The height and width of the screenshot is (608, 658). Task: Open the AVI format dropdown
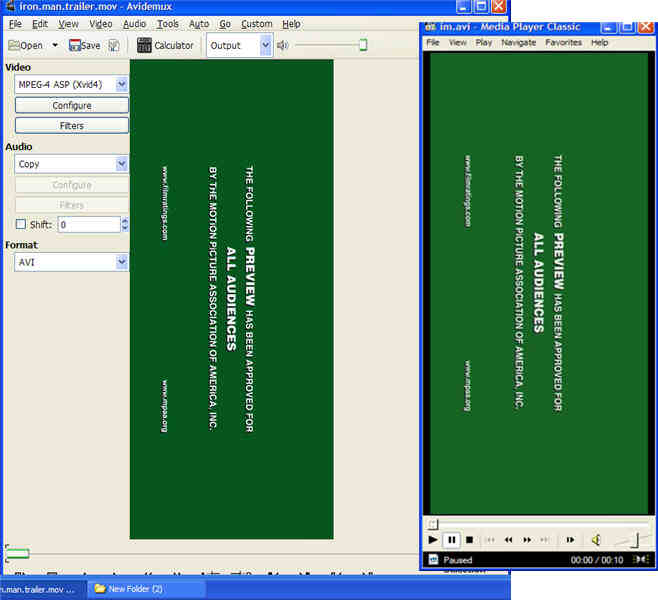click(71, 262)
